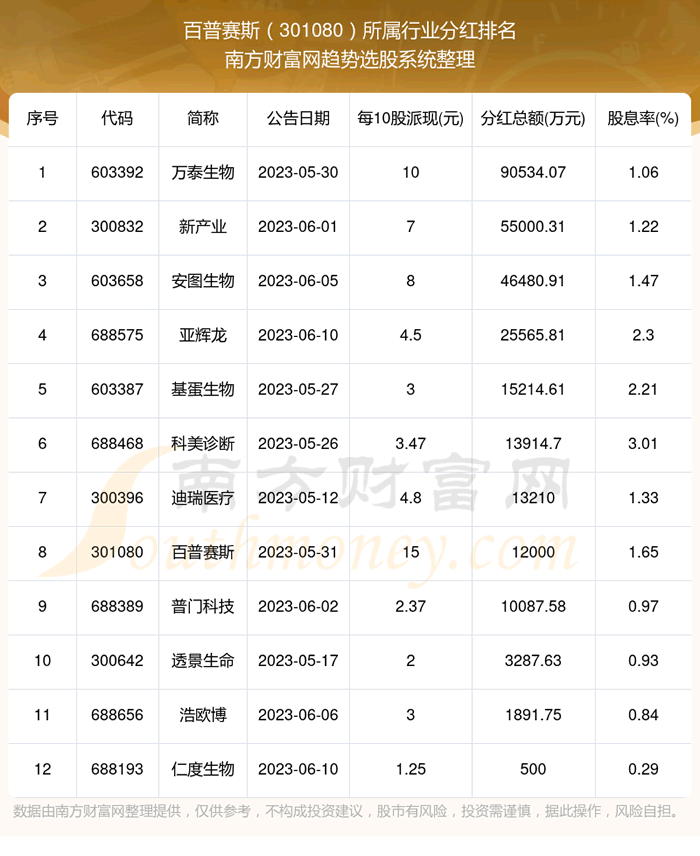Click the 透景生命 dividend total 3287.63

pos(531,661)
